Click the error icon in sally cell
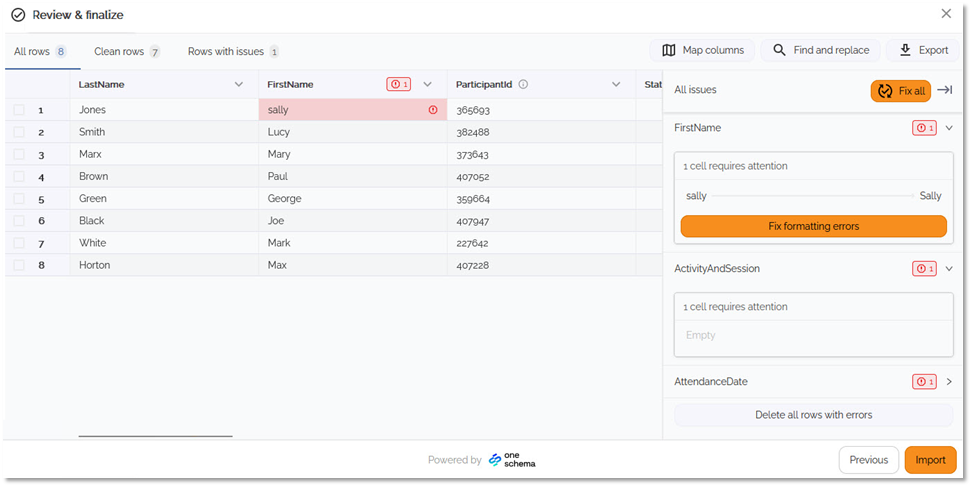Viewport: 972px width, 487px height. (x=433, y=110)
